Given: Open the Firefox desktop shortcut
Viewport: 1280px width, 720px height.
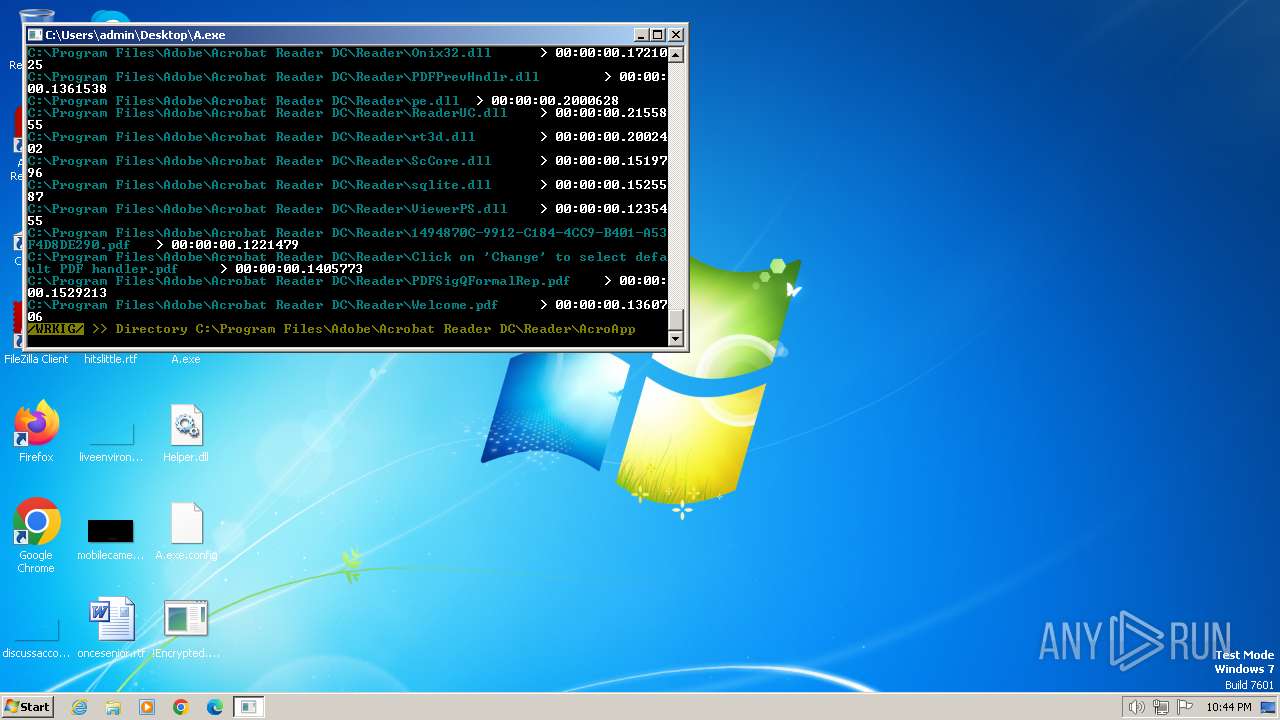Looking at the screenshot, I should point(36,426).
